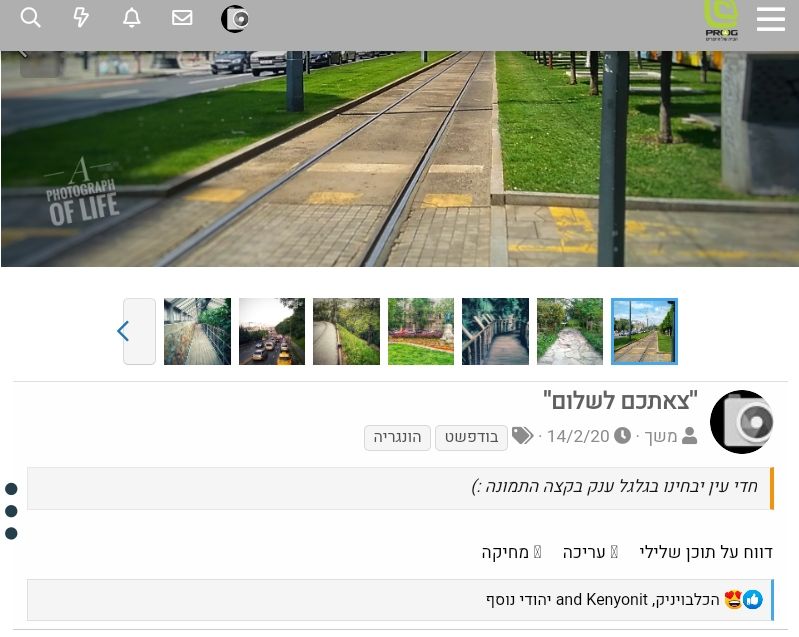Click מחיקה delete link
Viewport: 799px width, 637px height.
point(512,552)
